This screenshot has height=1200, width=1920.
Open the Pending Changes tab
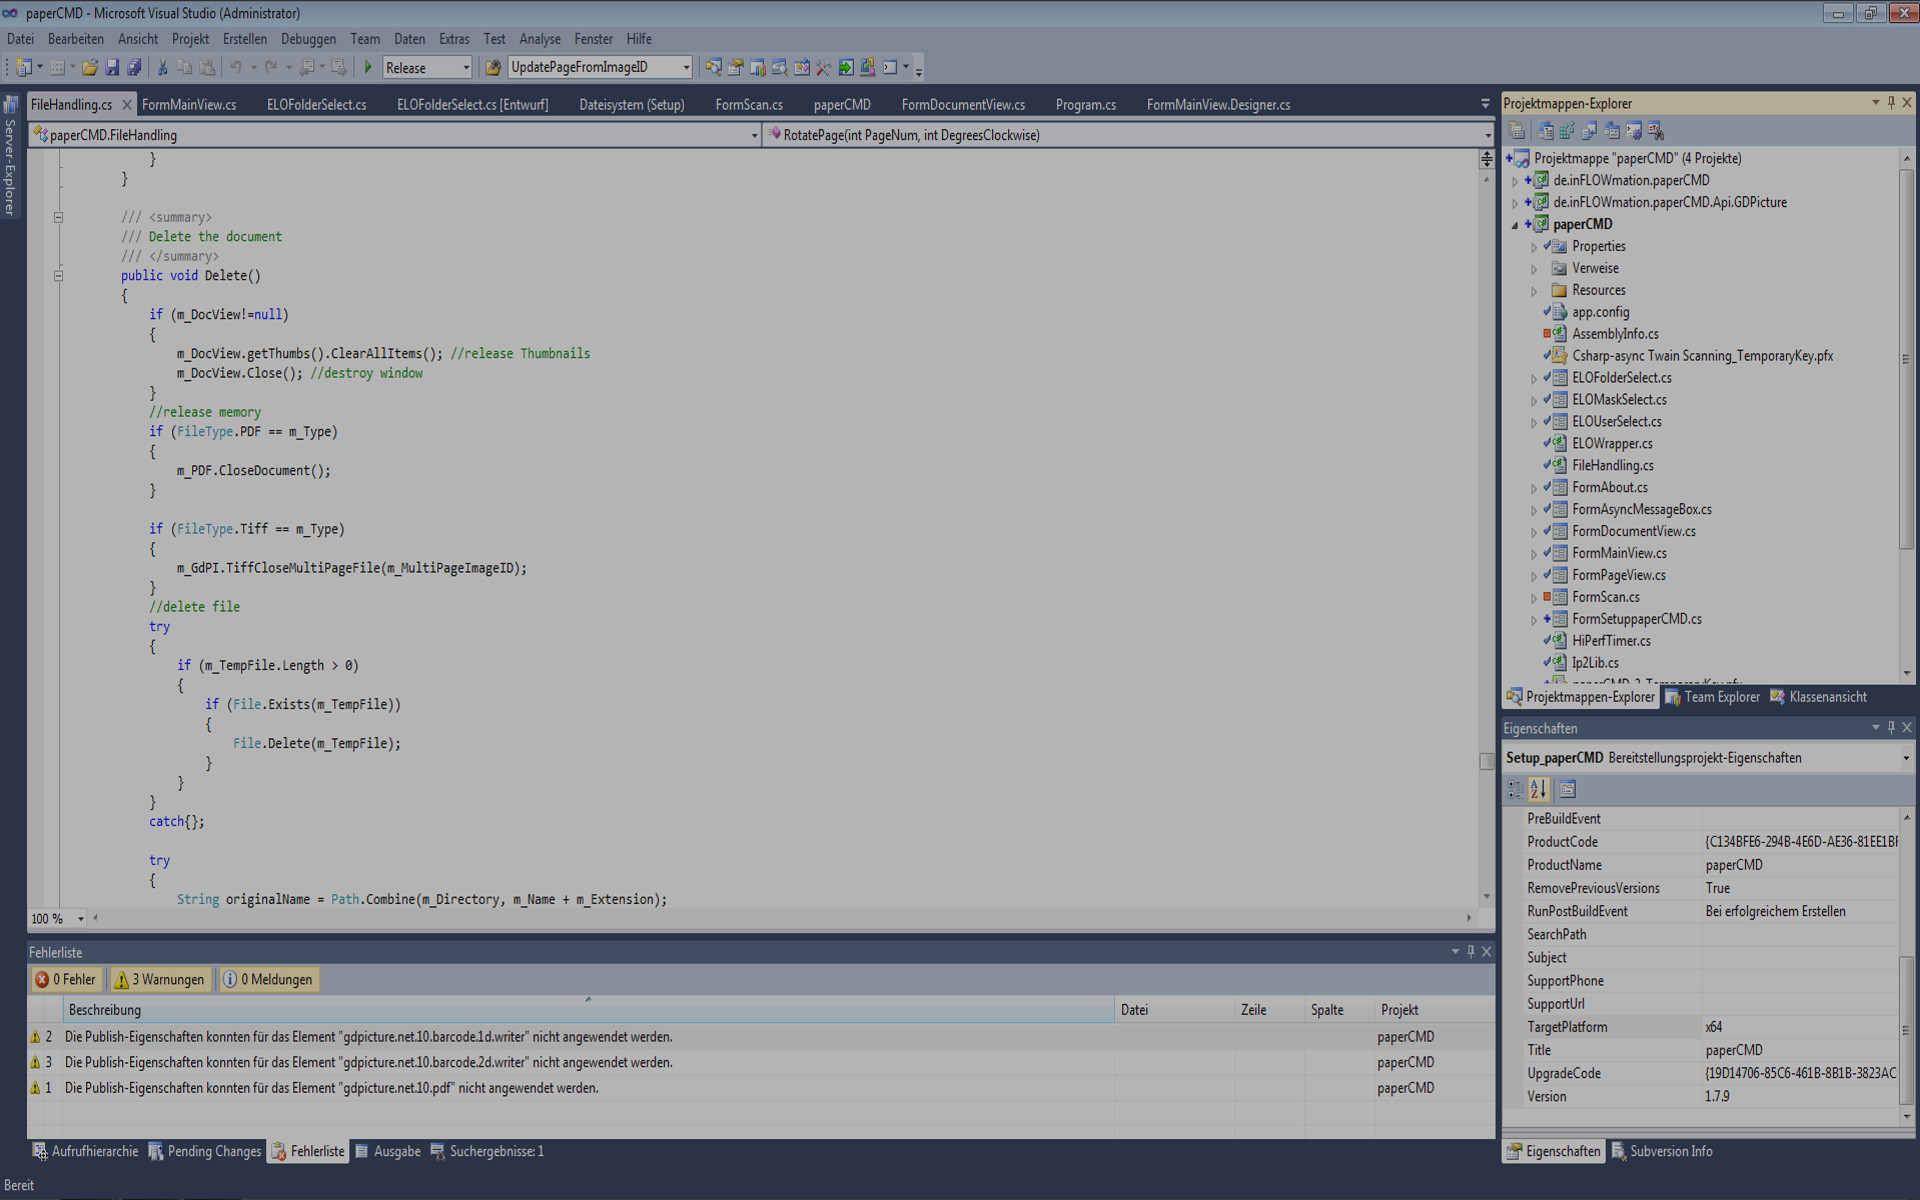tap(205, 1151)
